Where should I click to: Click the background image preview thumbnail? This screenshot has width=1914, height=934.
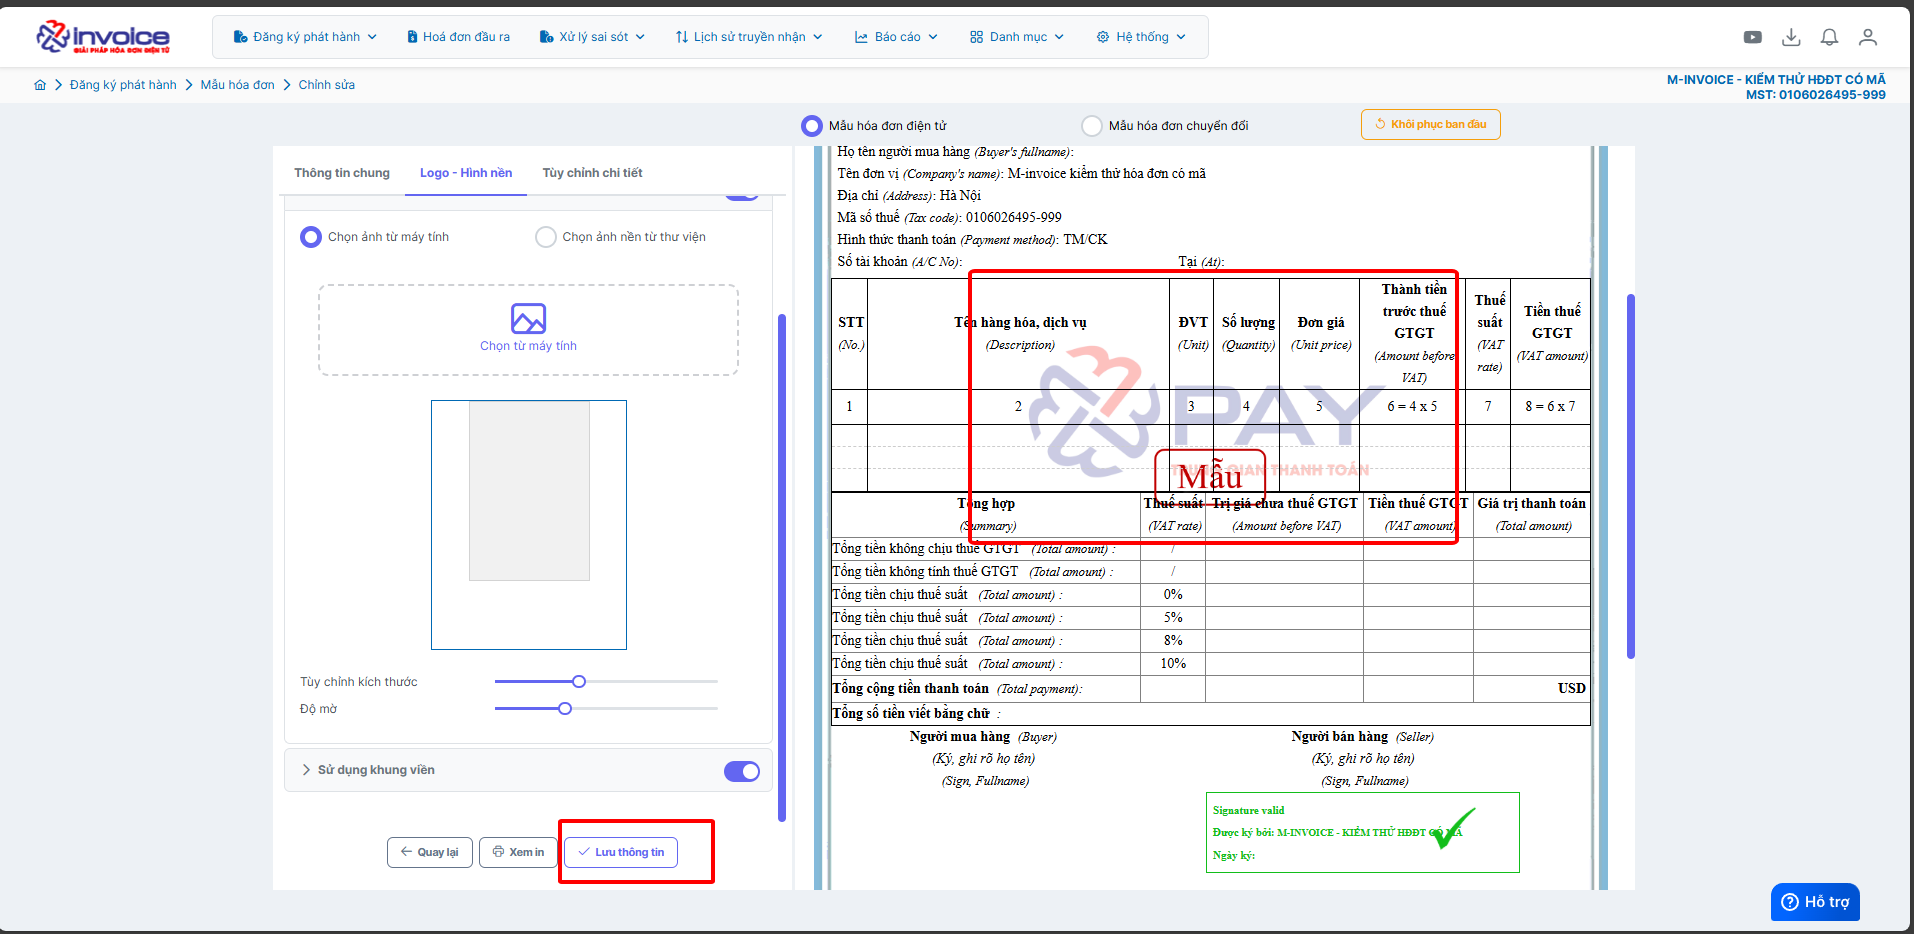tap(529, 525)
